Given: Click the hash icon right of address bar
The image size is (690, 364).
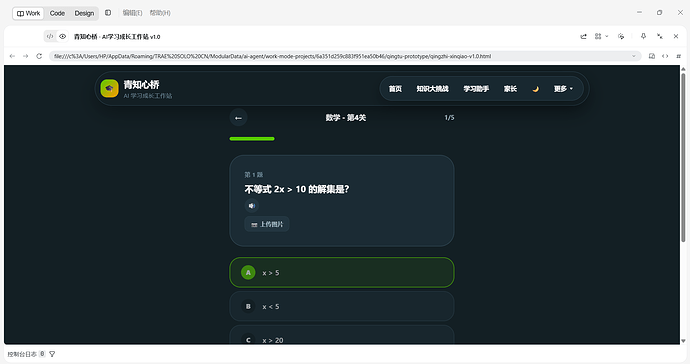Looking at the screenshot, I should [x=679, y=56].
